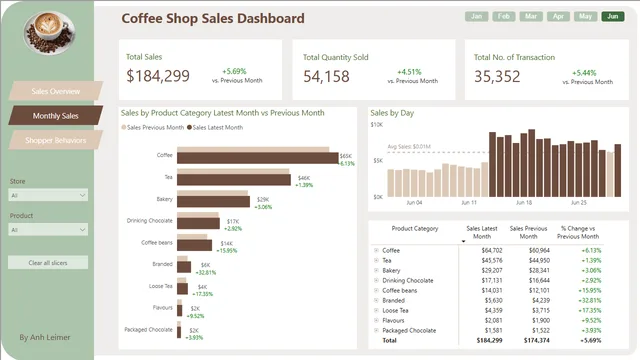Click the Loose Tea bar chart label
Image resolution: width=640 pixels, height=360 pixels.
[161, 286]
